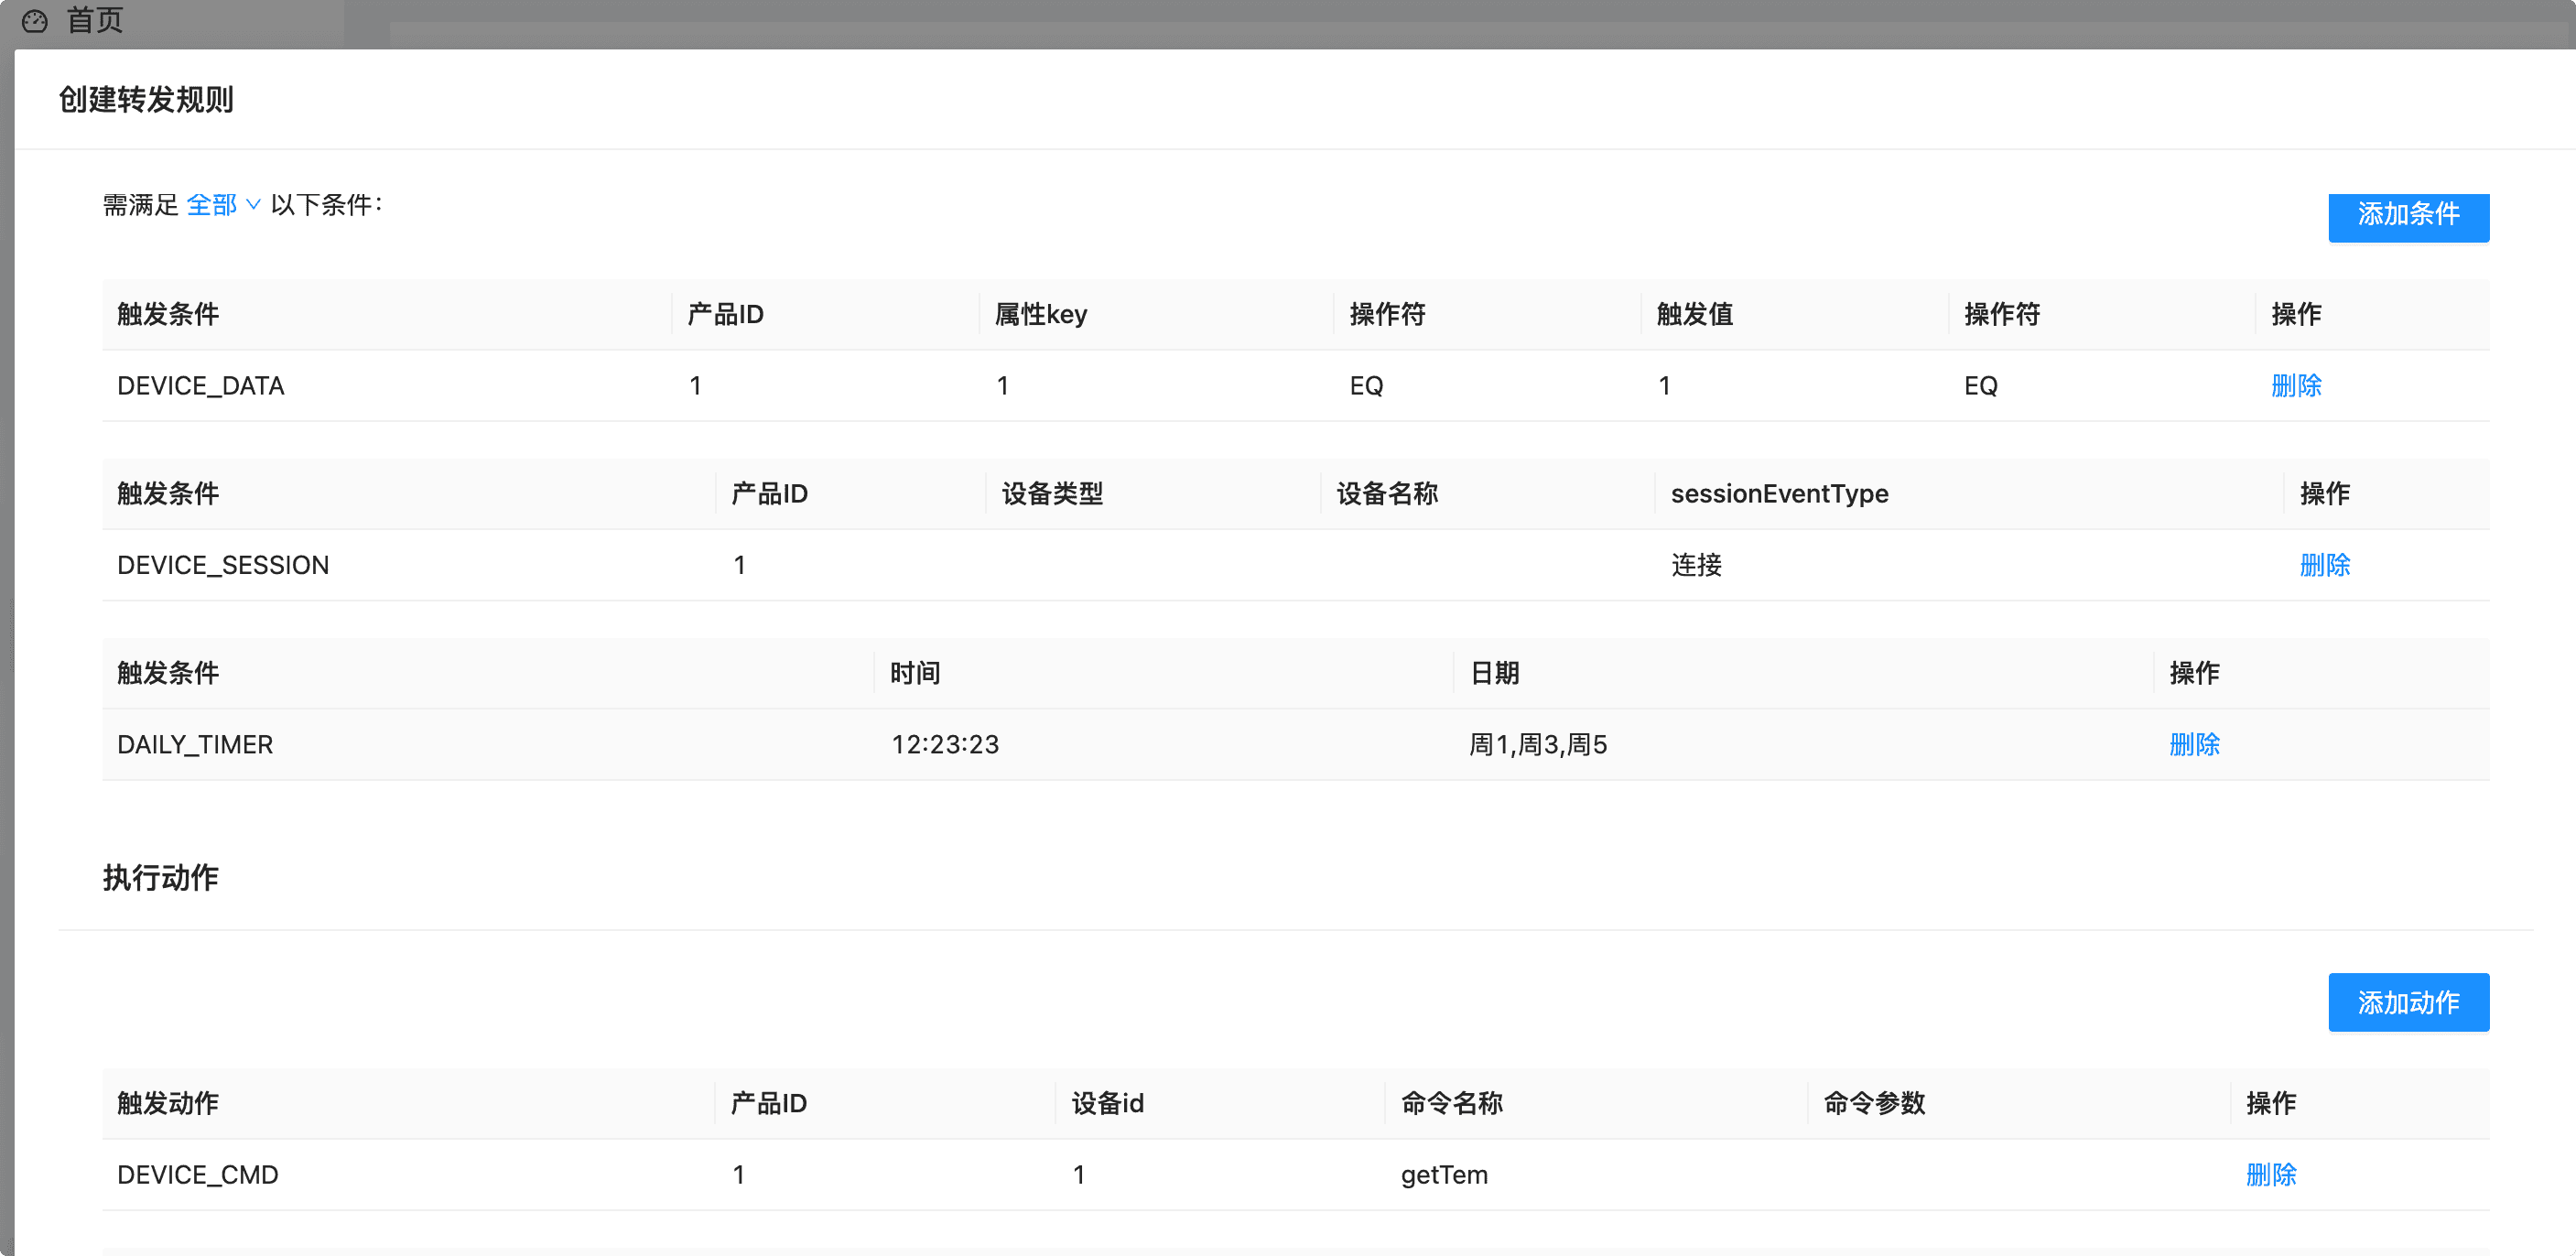Open the 首页 menu item
Viewport: 2576px width, 1256px height.
[x=94, y=20]
